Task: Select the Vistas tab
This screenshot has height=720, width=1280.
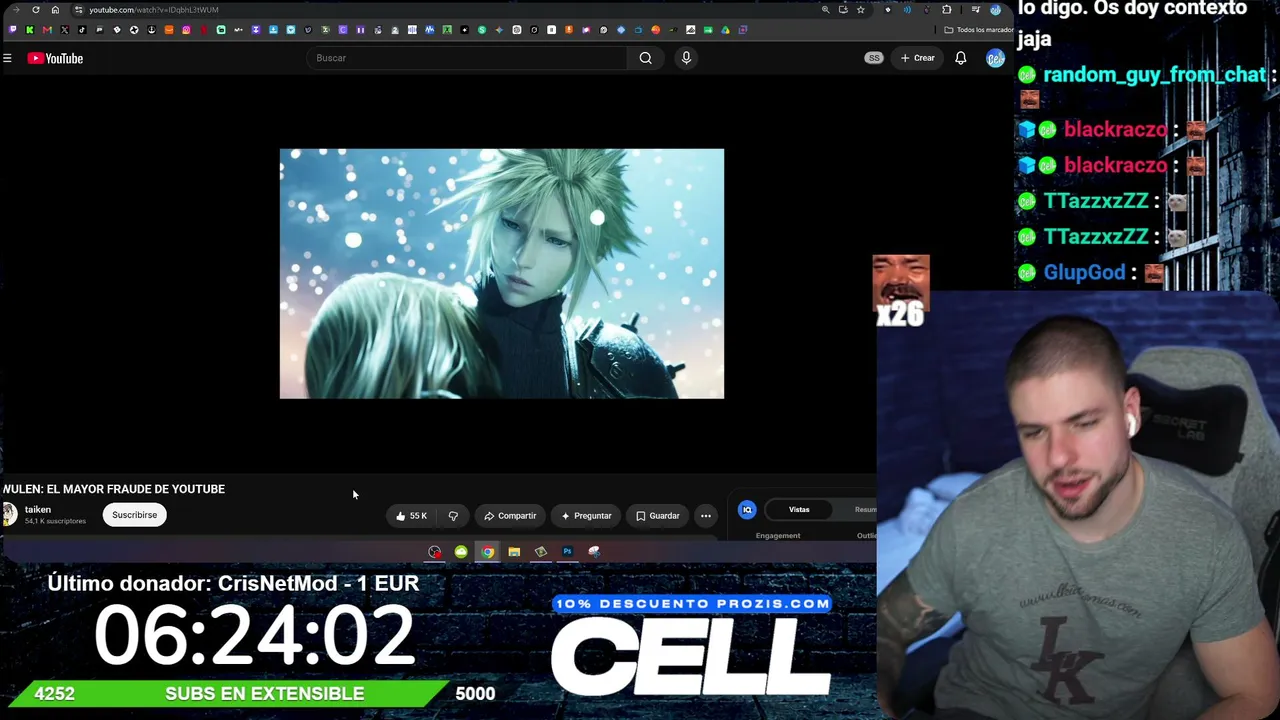Action: pos(799,510)
